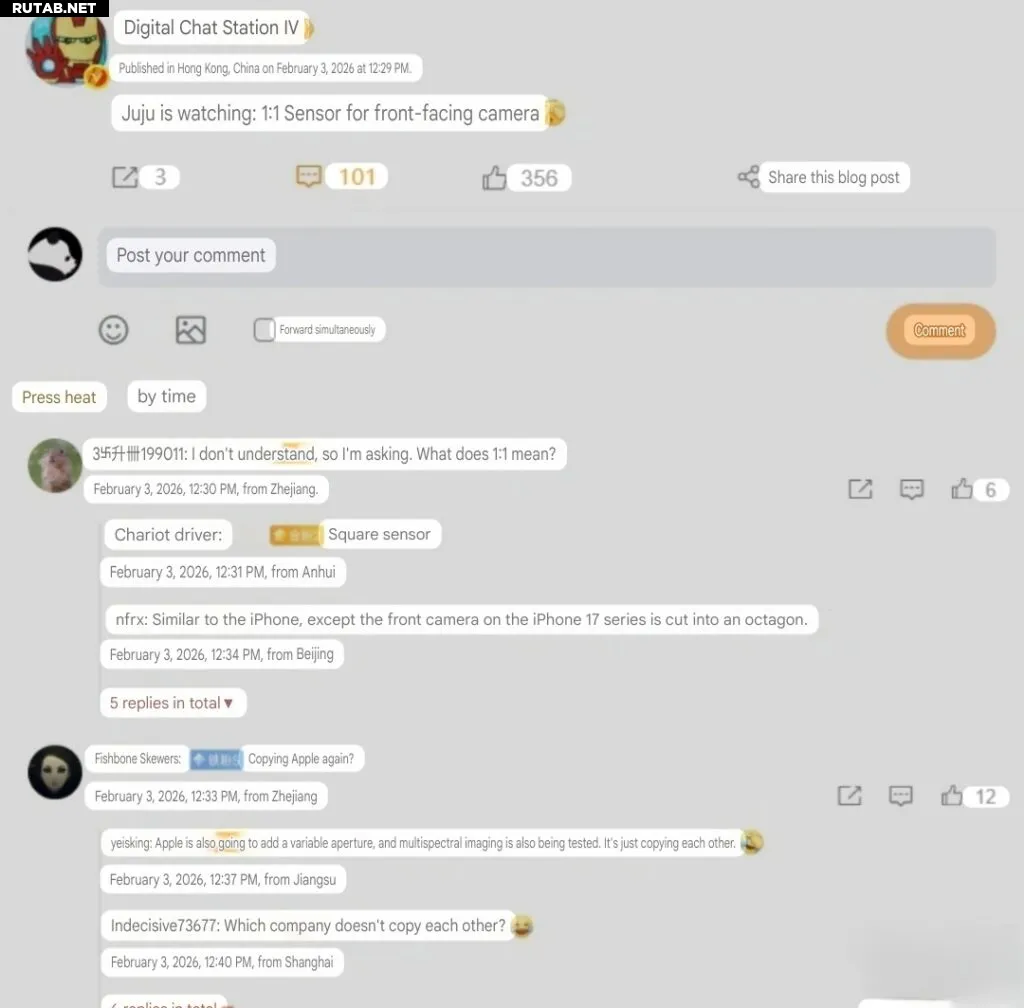
Task: Open the Fishbone Skewers commenter avatar
Action: click(55, 772)
